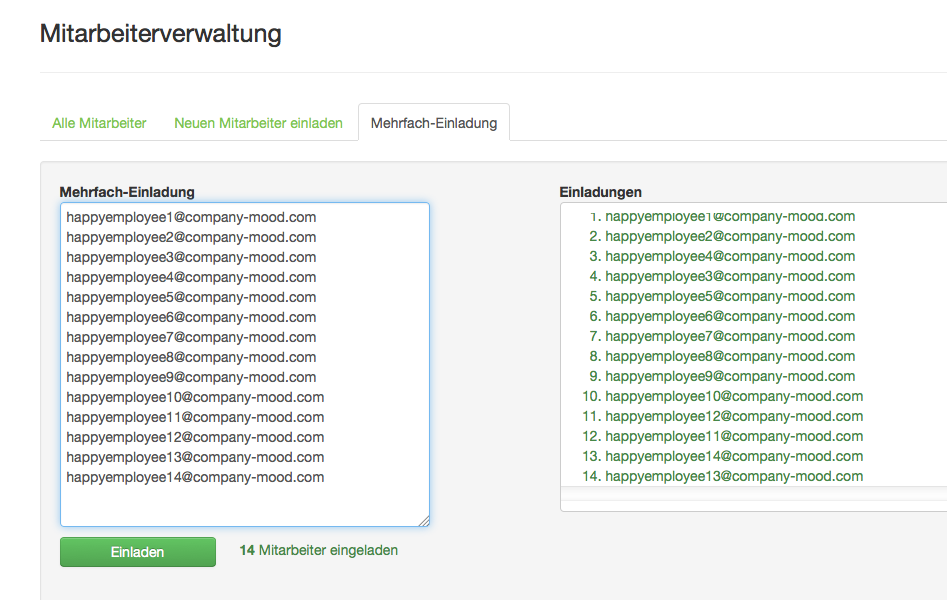Open happyemployee2 in the Einladungen list

730,236
